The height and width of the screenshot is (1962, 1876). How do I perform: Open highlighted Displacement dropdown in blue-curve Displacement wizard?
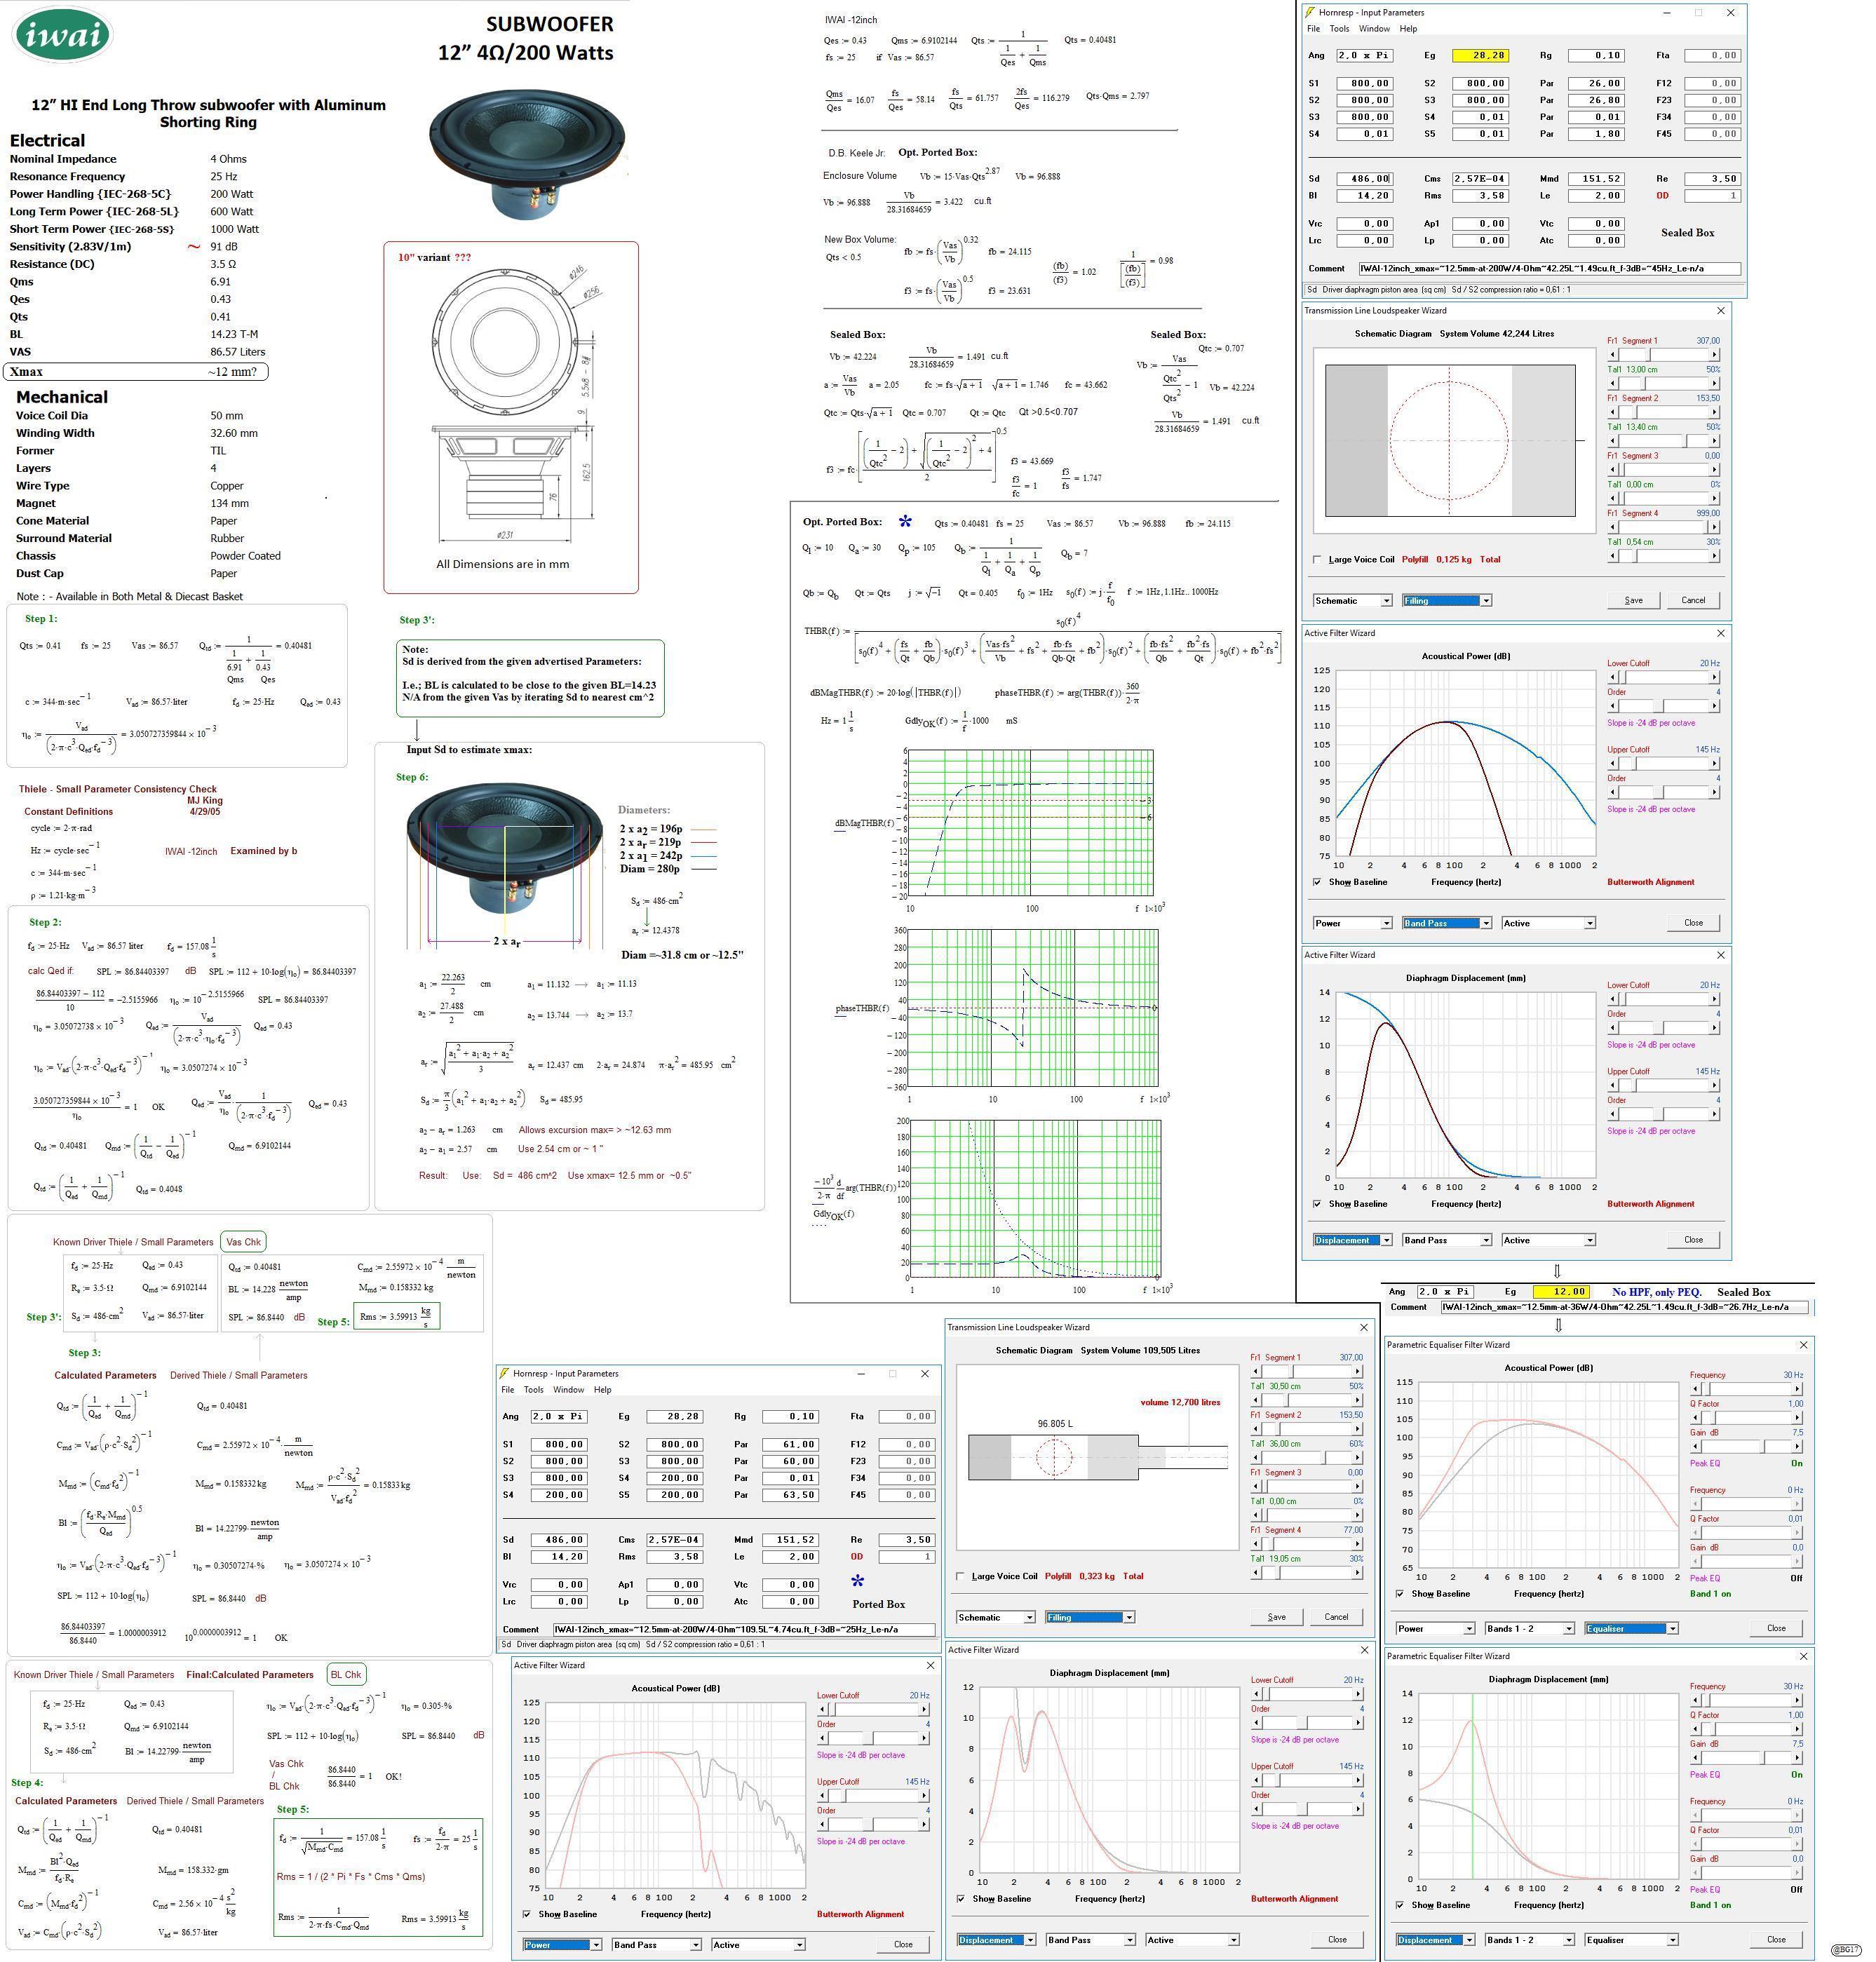click(1352, 1240)
